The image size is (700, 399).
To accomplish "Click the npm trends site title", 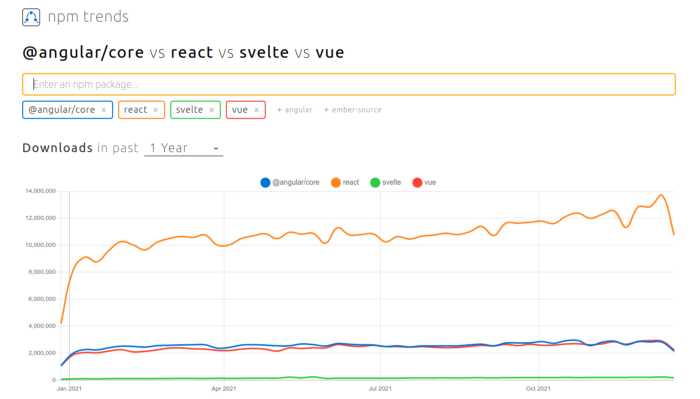I will click(x=88, y=17).
